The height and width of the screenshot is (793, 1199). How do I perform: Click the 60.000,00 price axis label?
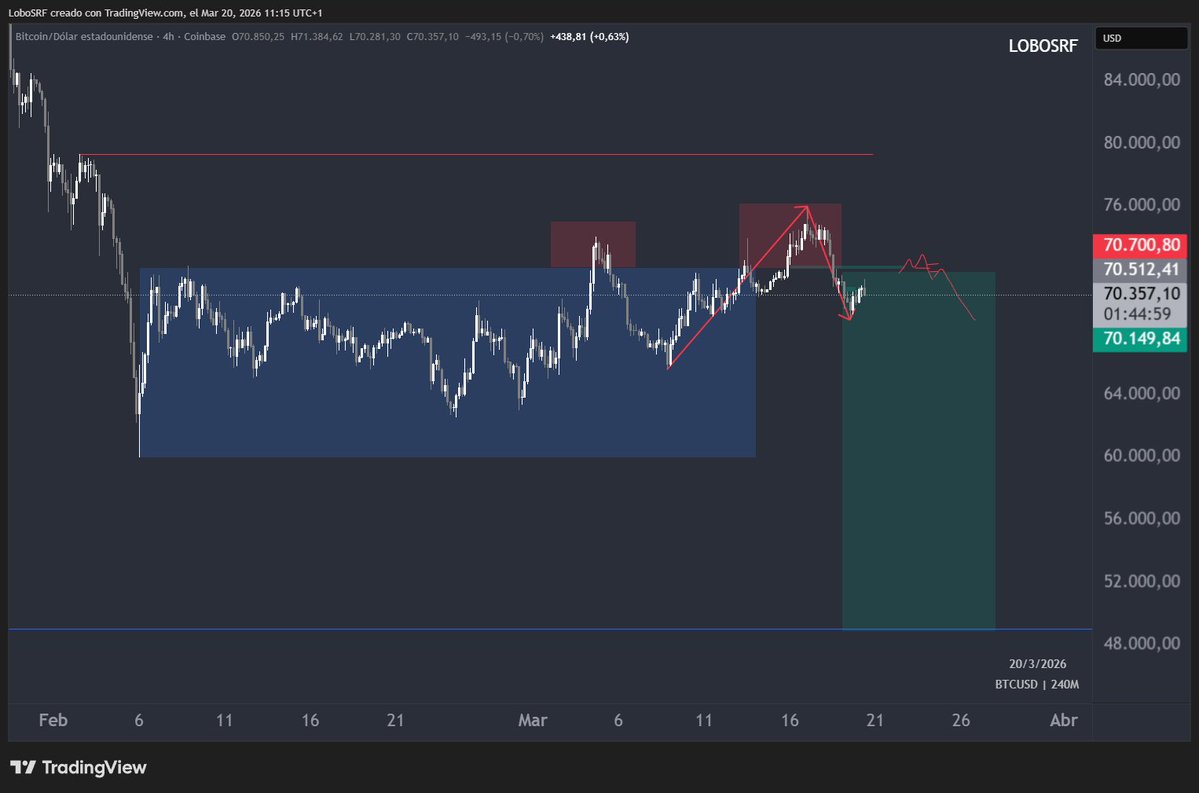point(1142,456)
